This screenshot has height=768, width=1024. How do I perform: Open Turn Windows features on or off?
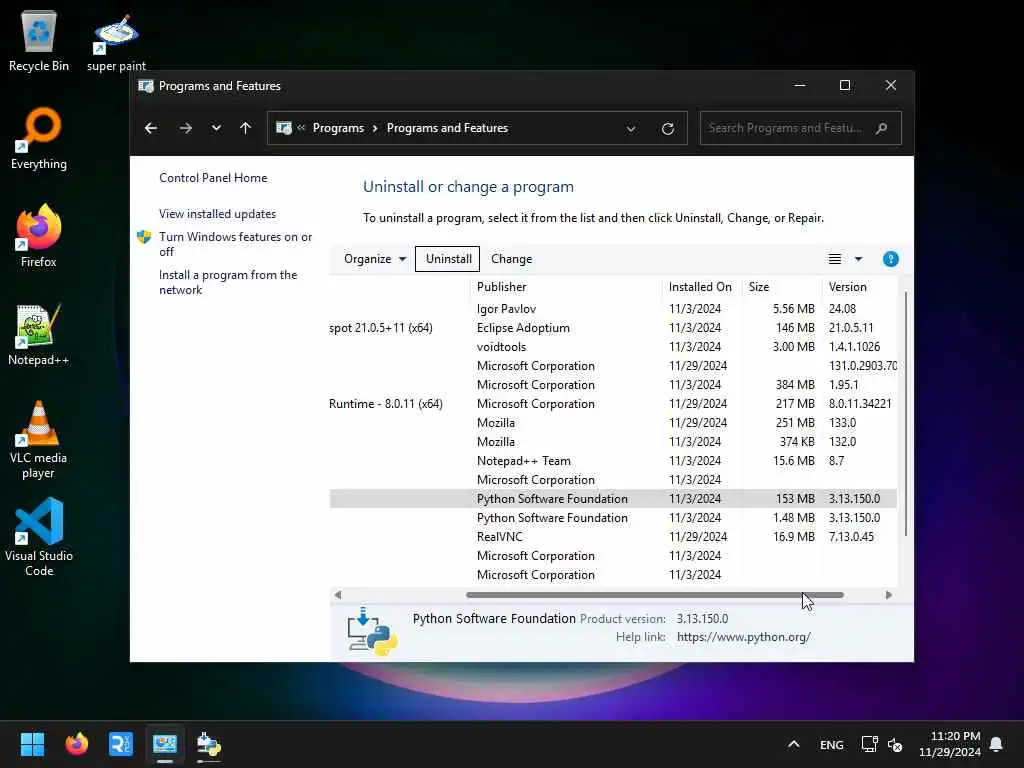click(235, 244)
